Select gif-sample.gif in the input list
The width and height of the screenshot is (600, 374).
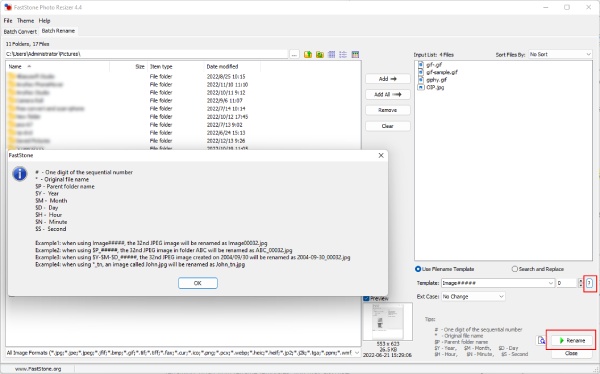click(x=442, y=72)
